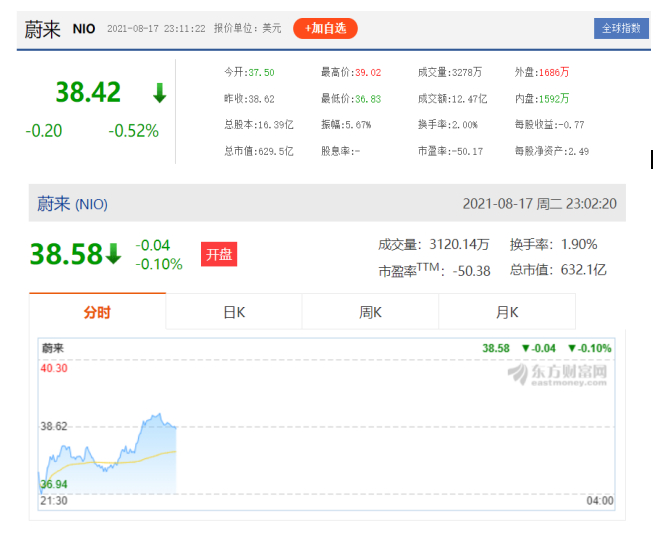
Task: Click the 振幅:5.67% amplitude value
Action: pyautogui.click(x=346, y=125)
